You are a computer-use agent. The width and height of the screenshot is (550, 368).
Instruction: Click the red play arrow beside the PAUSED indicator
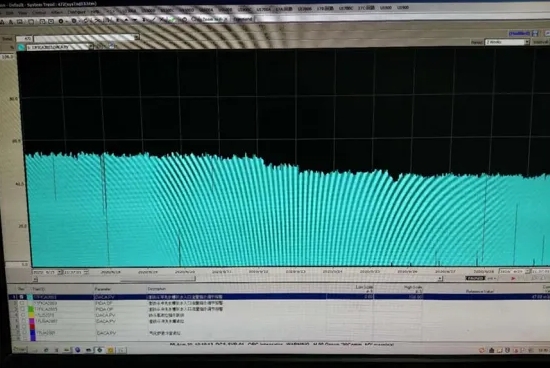point(513,279)
